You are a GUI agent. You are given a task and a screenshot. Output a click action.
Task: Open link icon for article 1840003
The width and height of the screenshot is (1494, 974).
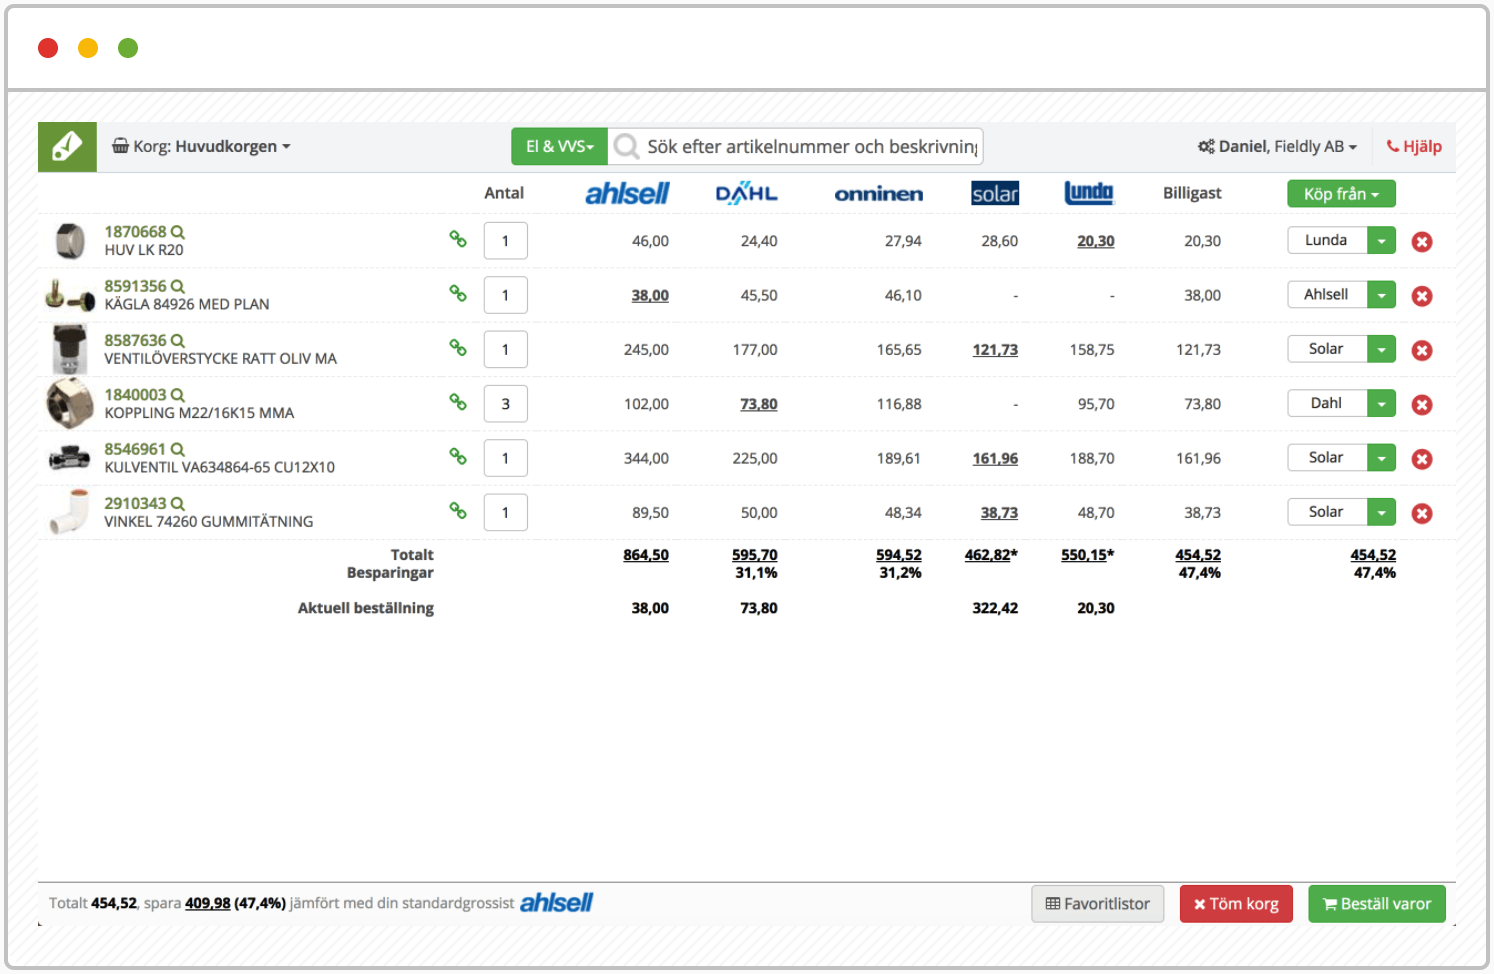point(458,401)
